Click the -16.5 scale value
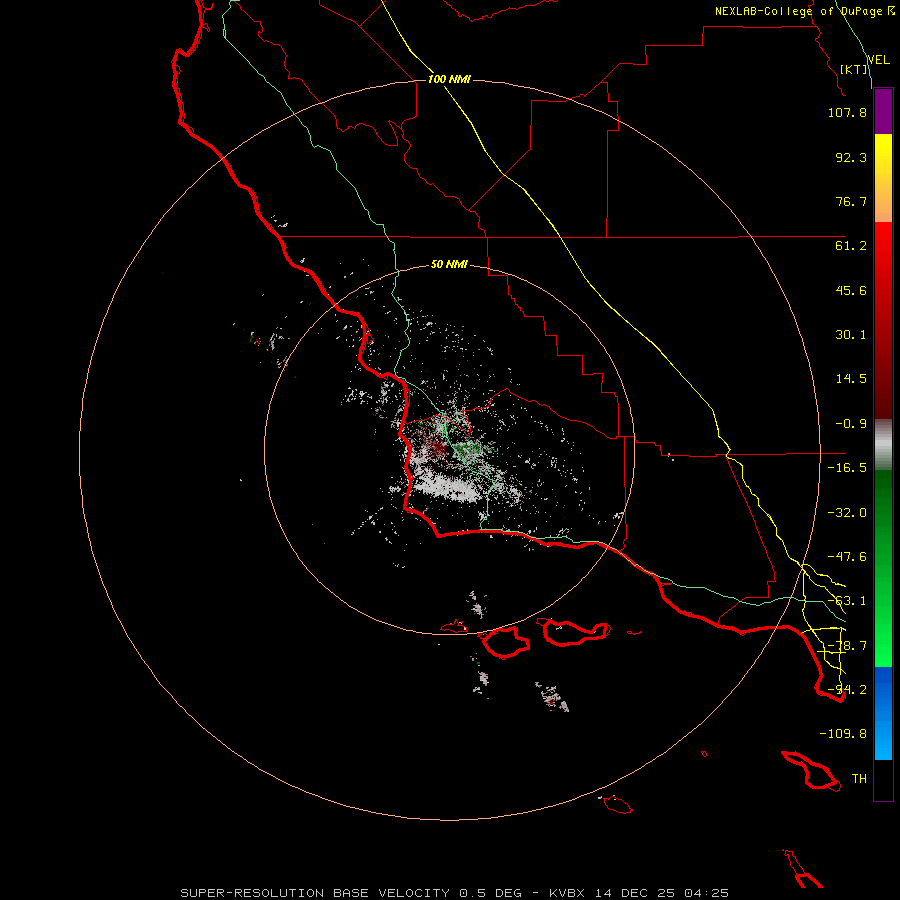This screenshot has height=900, width=900. click(847, 468)
